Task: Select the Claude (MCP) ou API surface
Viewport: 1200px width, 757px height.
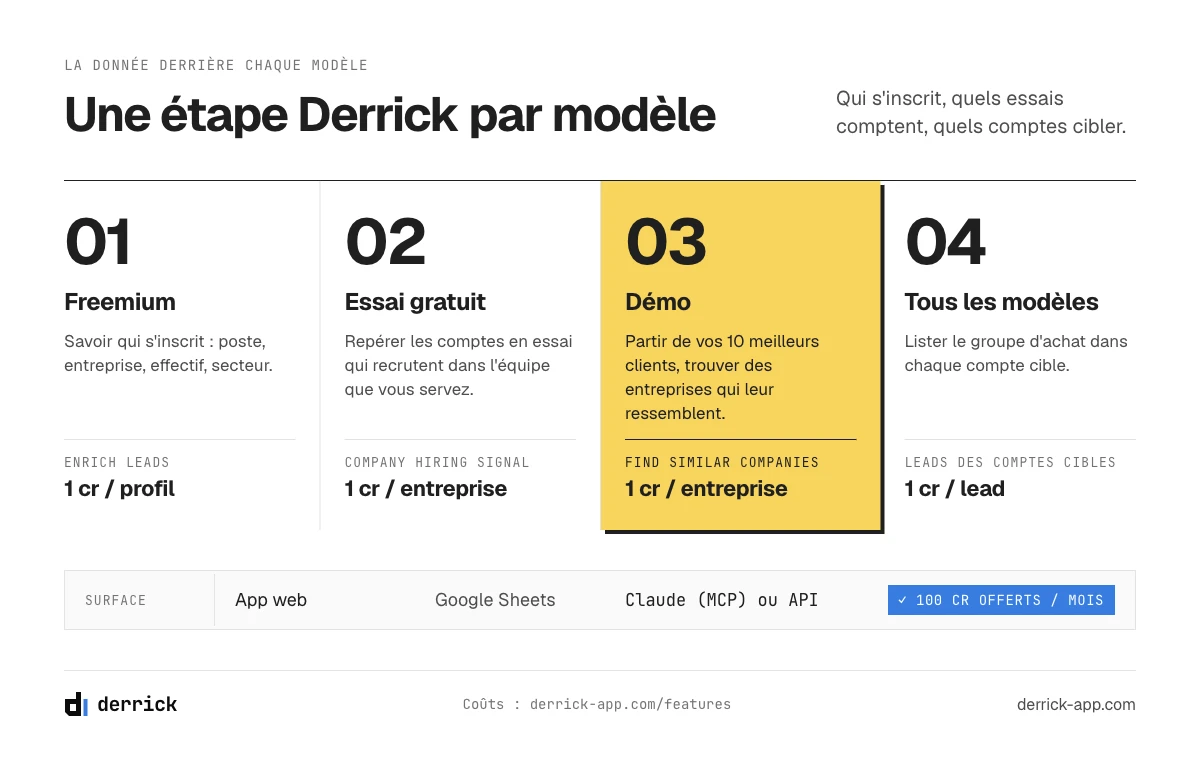Action: click(721, 600)
